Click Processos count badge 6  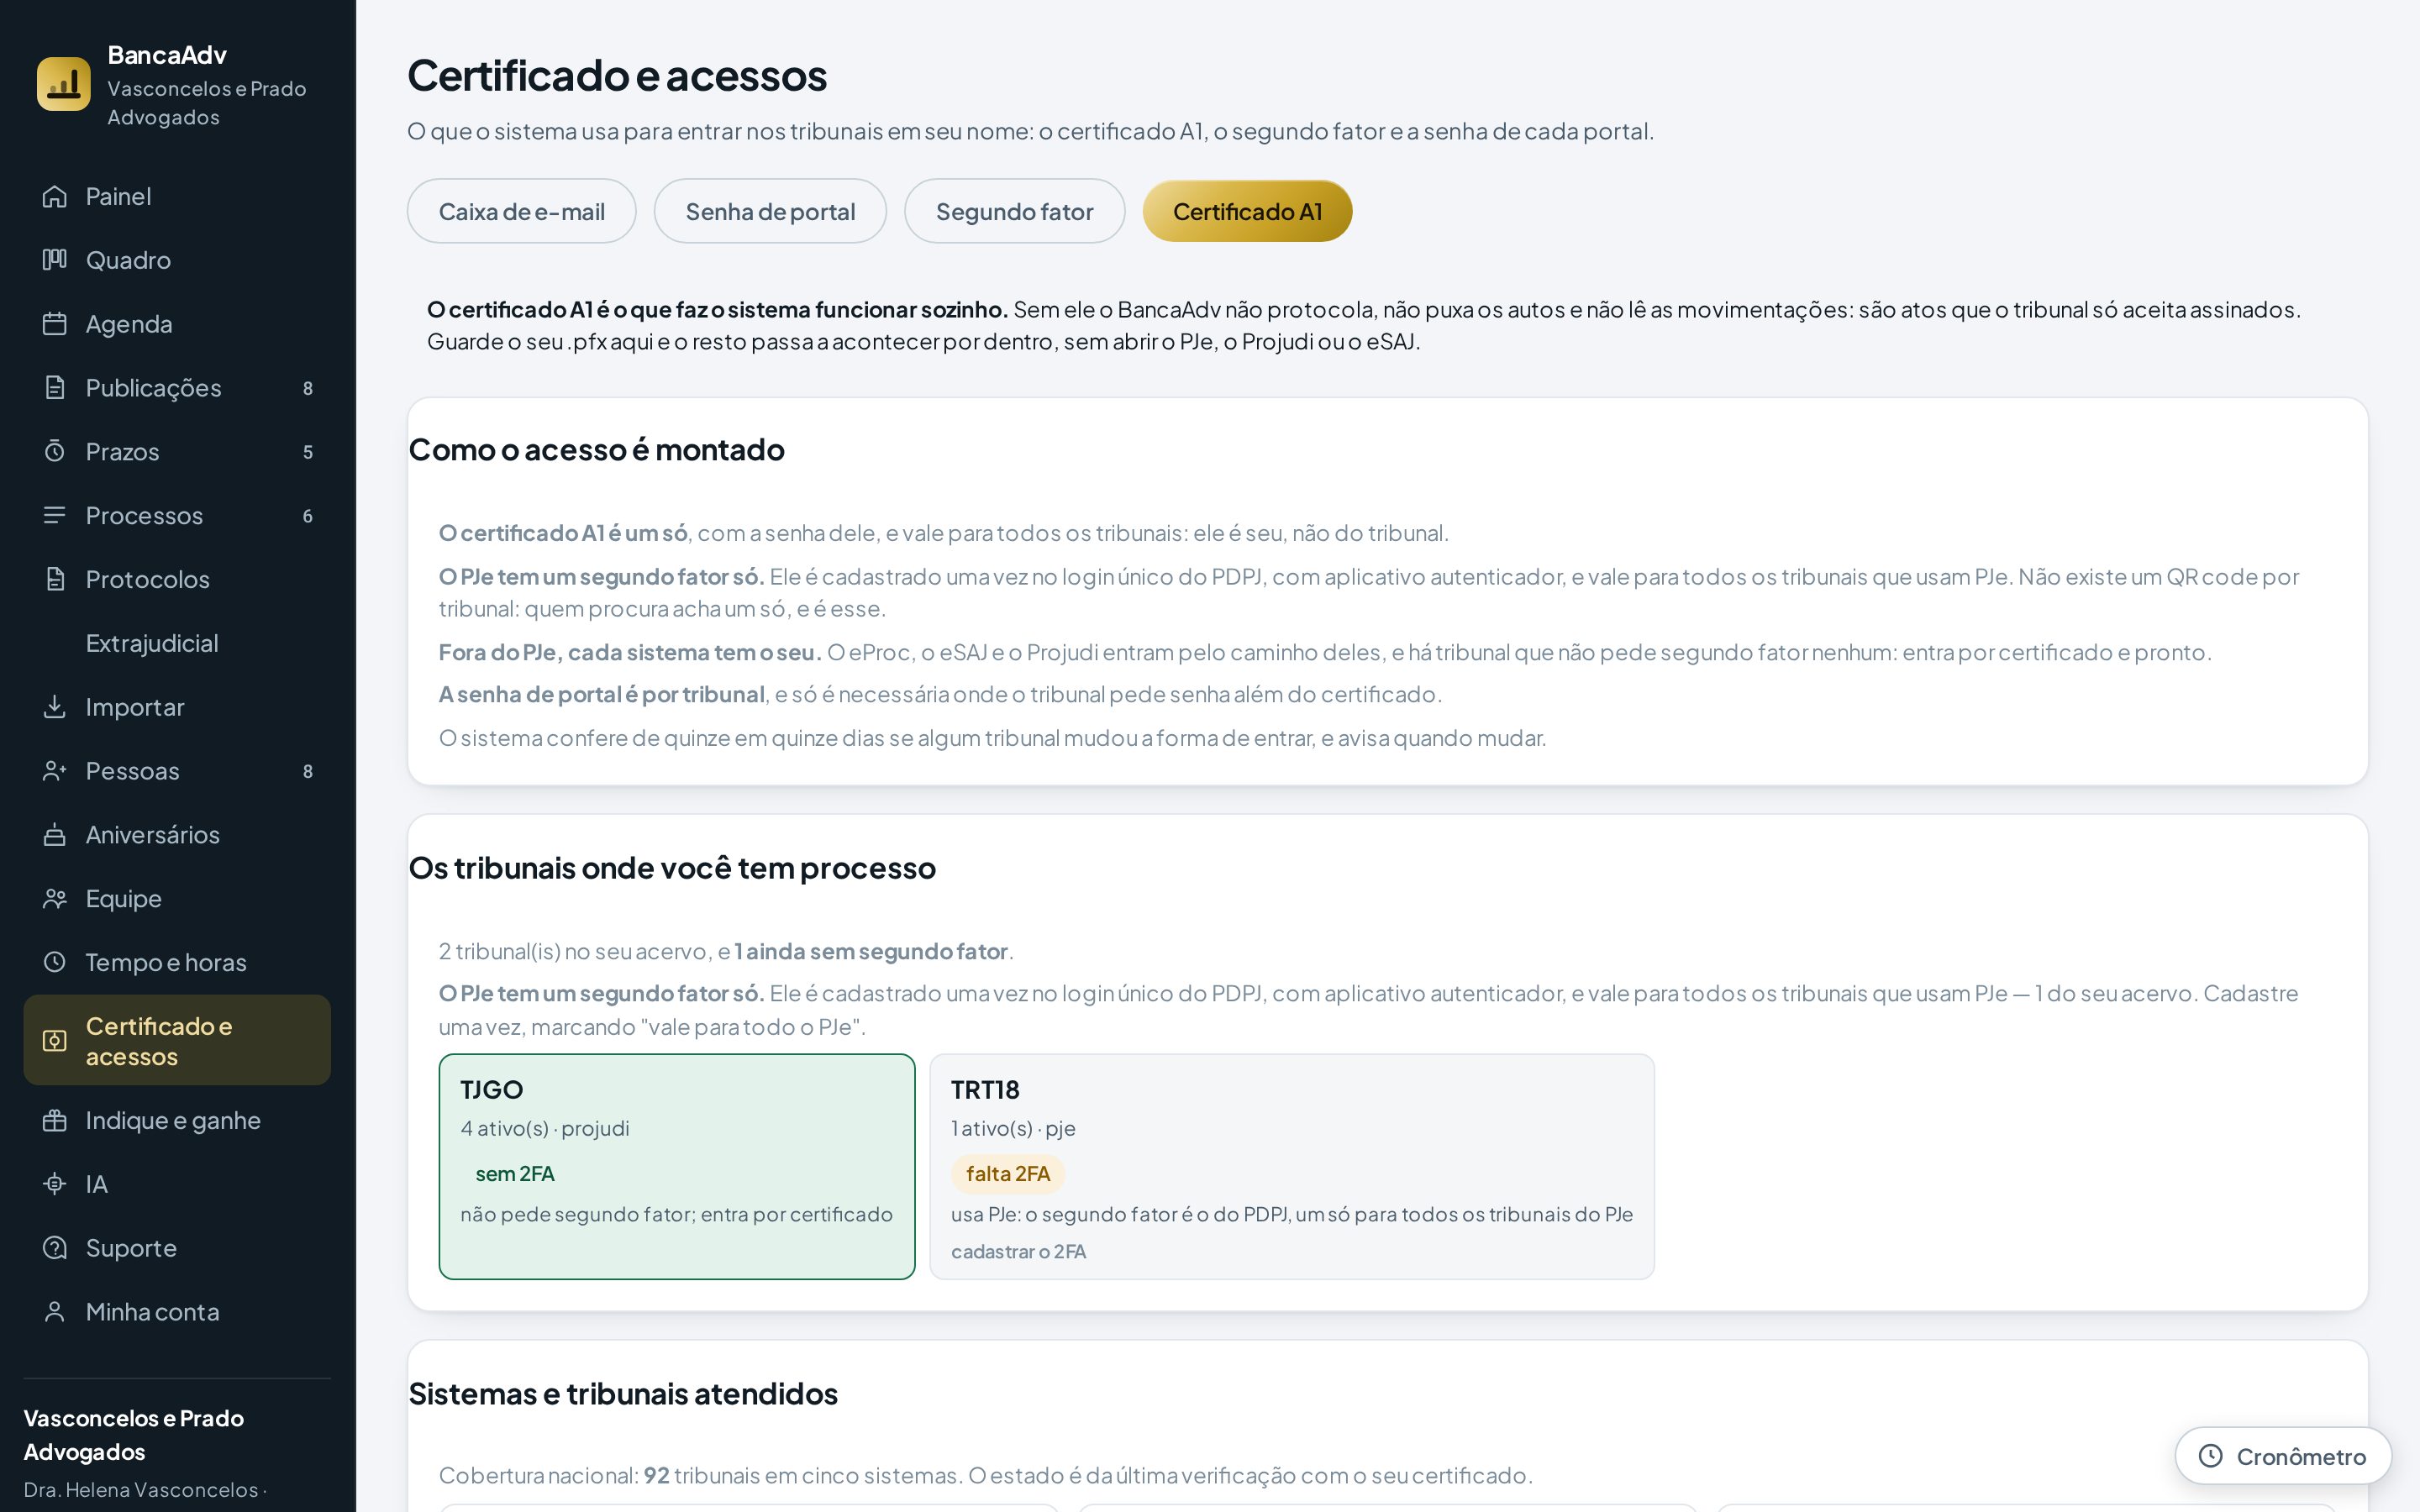pos(308,516)
